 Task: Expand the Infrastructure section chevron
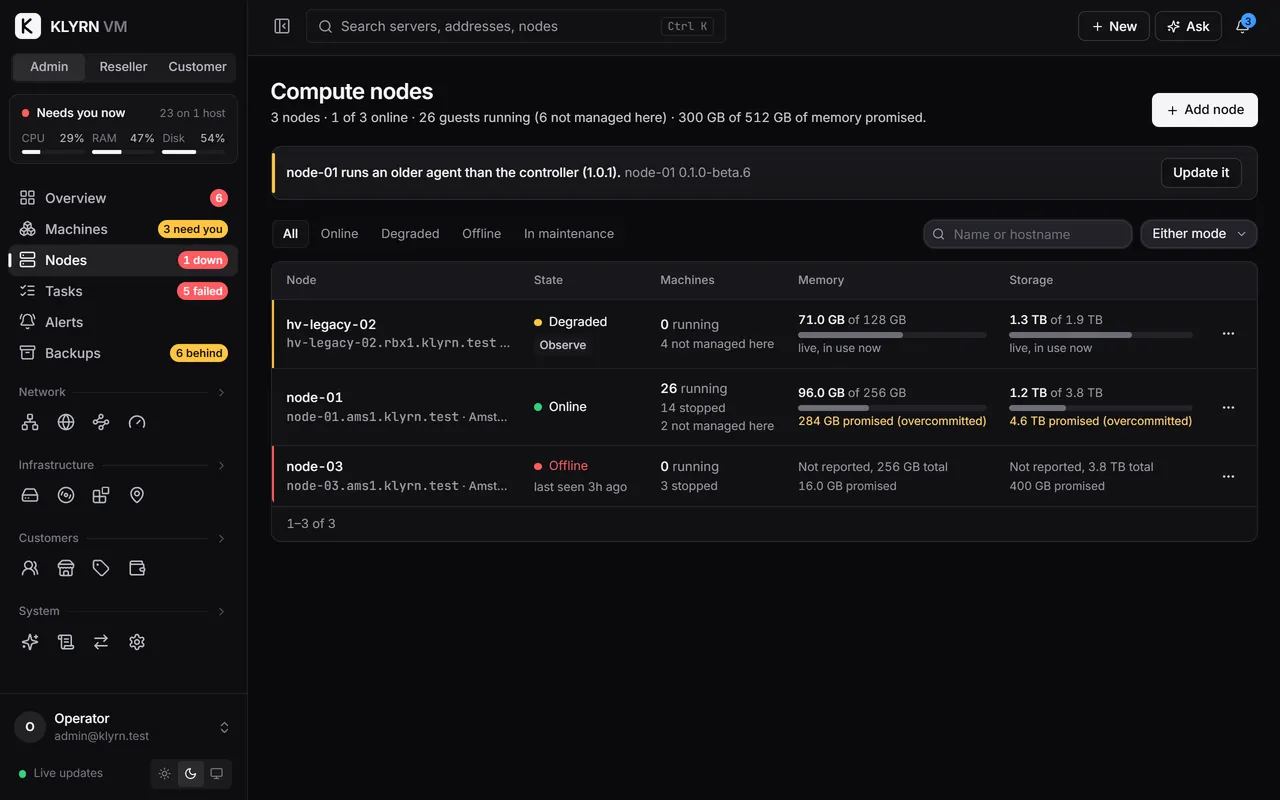click(221, 465)
